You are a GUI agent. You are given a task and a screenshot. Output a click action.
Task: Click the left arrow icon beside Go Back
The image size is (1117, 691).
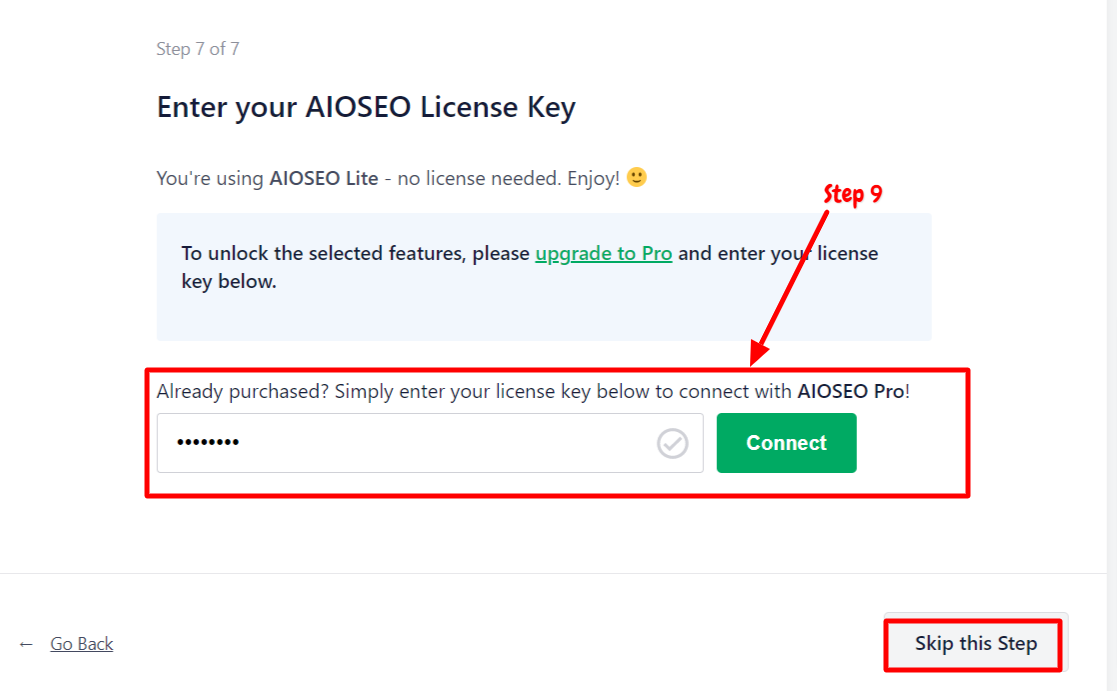[x=26, y=644]
